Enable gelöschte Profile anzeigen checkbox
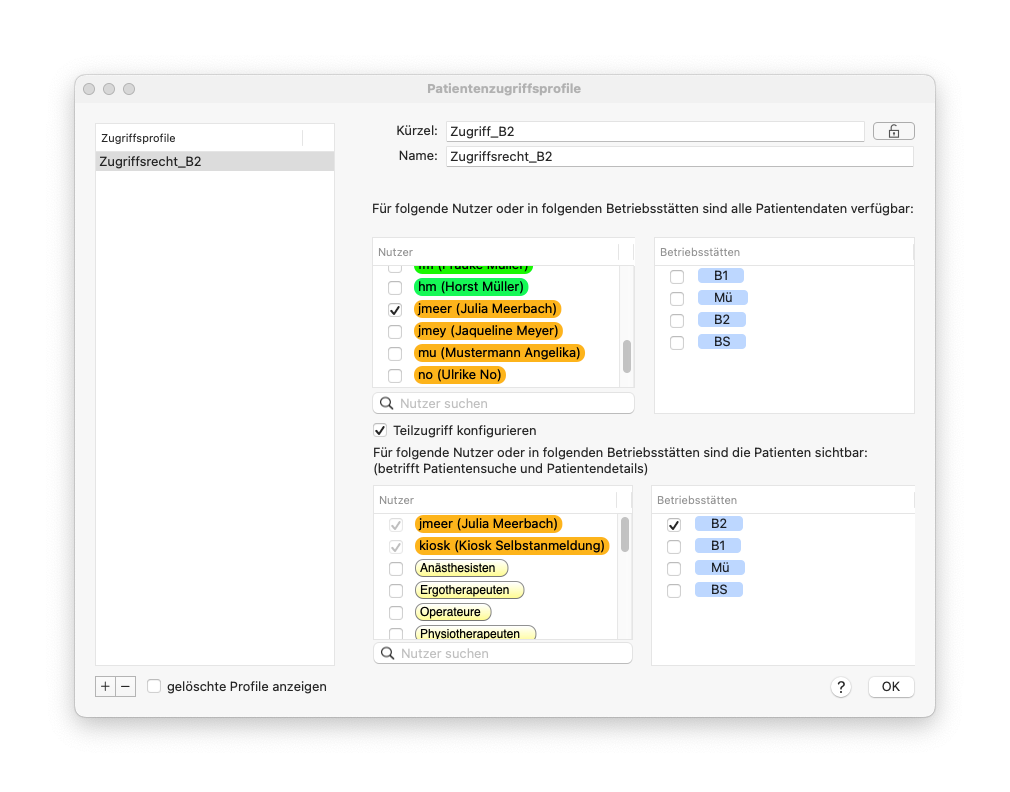 click(154, 686)
